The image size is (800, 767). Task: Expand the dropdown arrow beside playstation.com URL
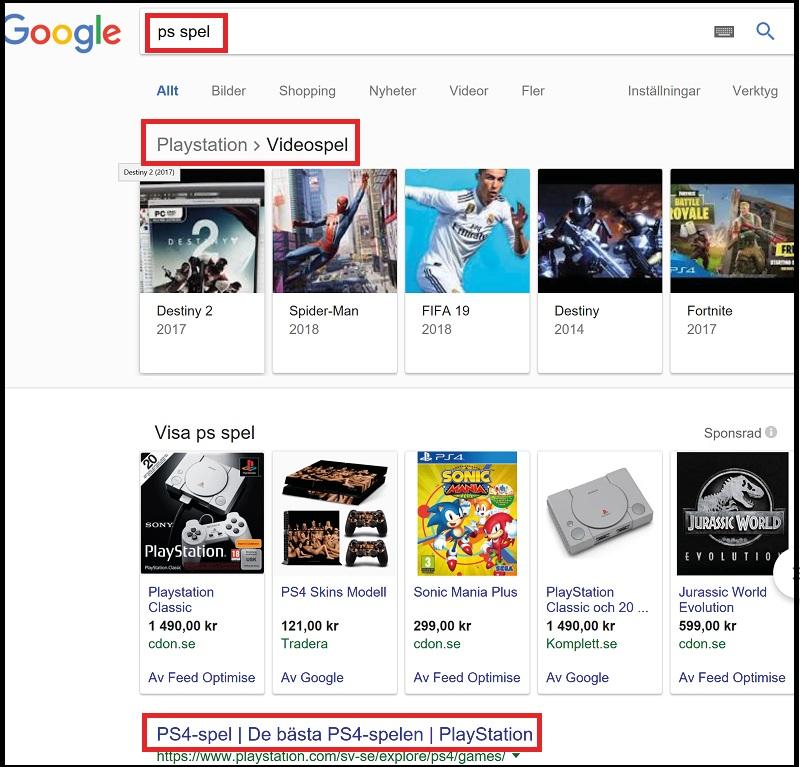[x=516, y=756]
